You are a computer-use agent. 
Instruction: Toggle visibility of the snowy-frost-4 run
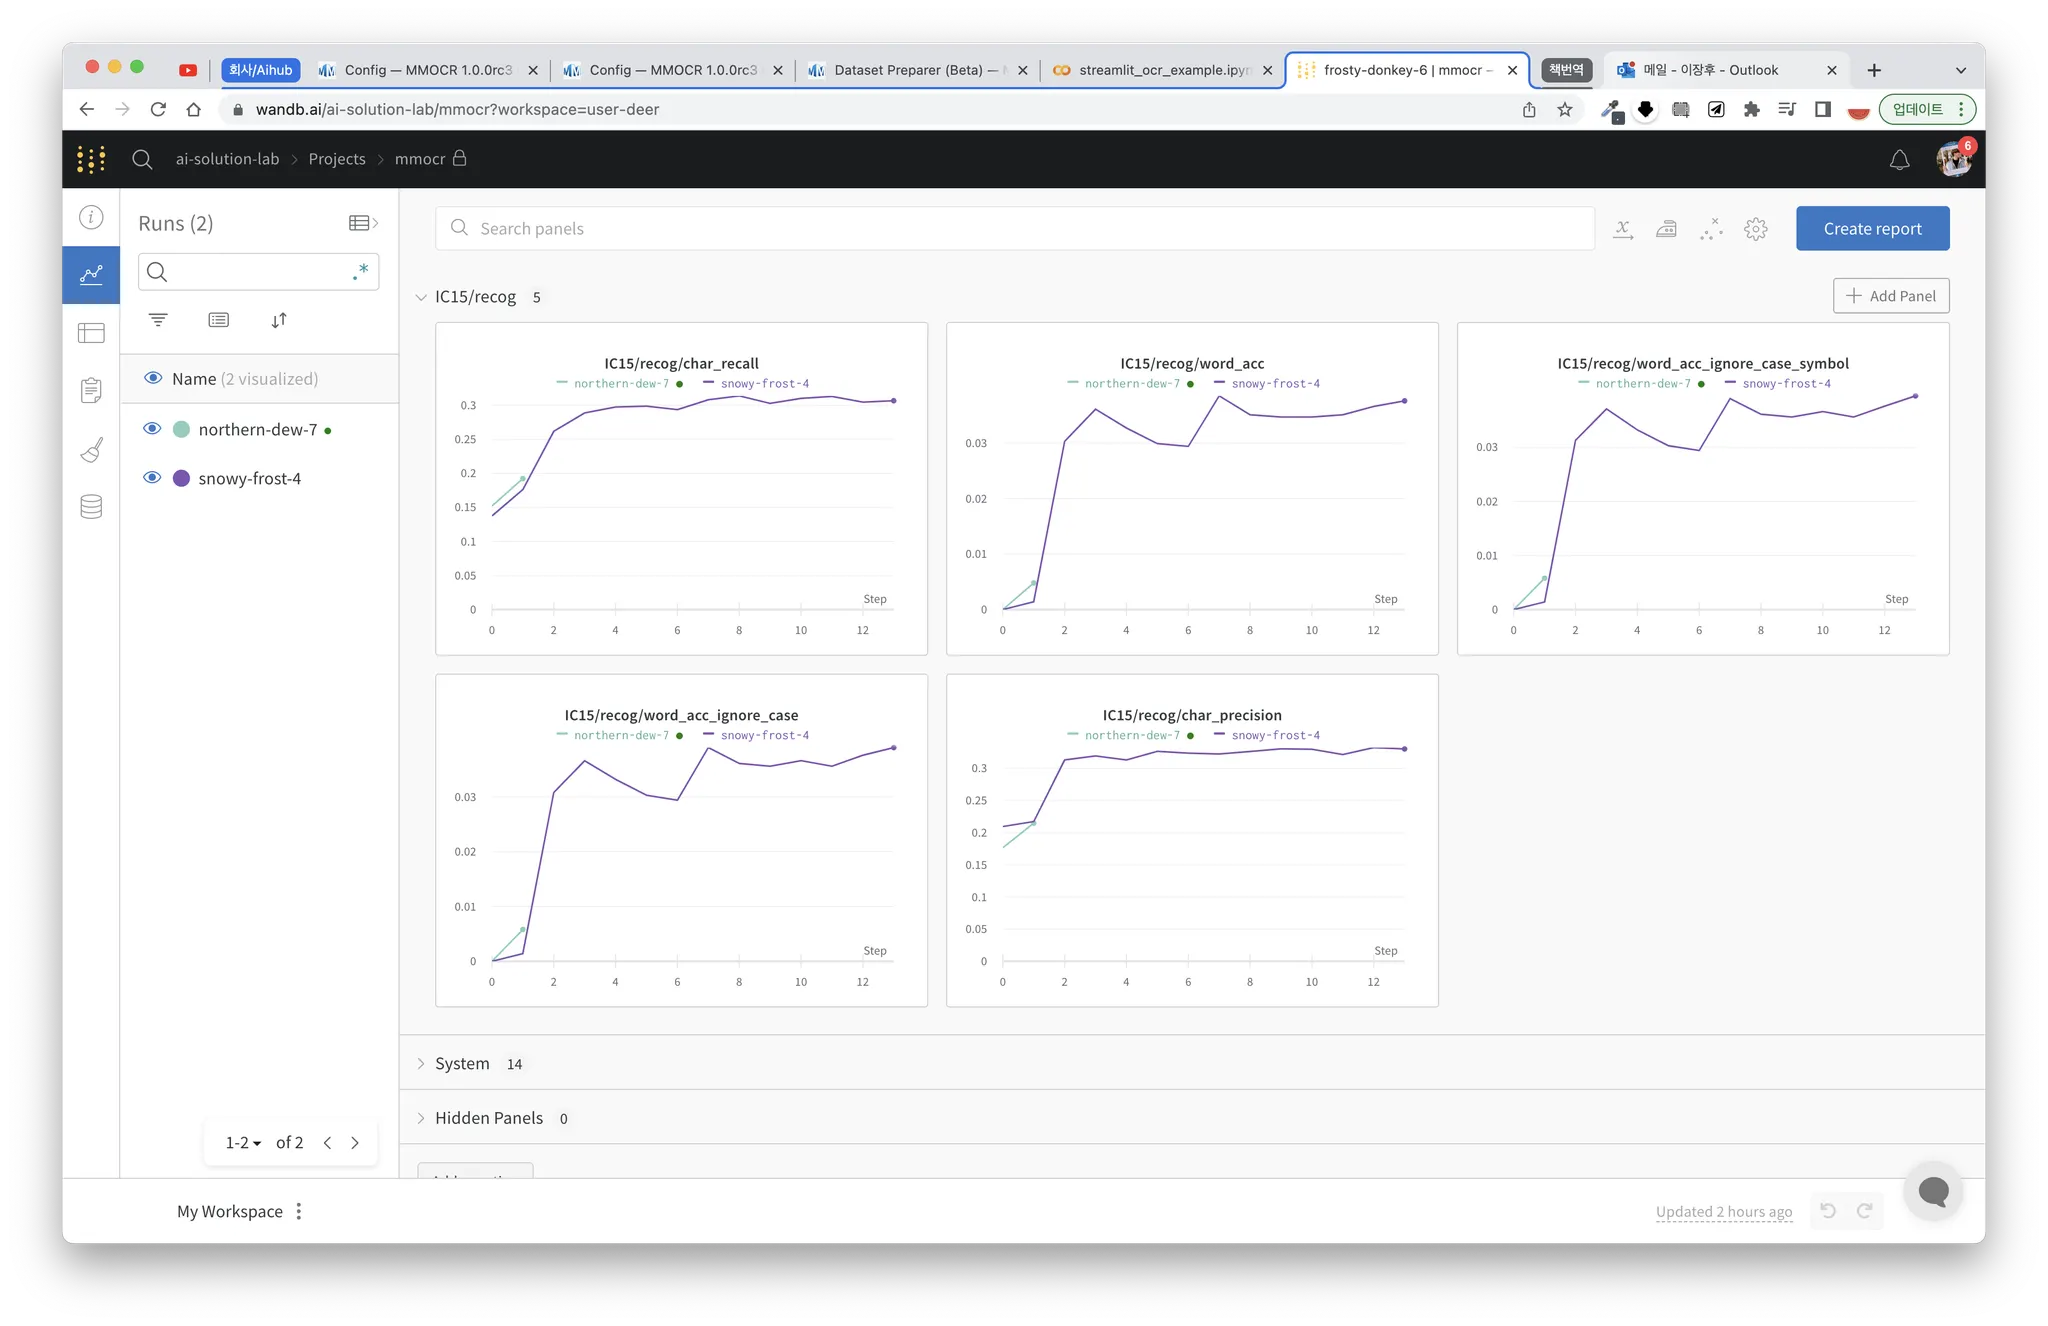pyautogui.click(x=152, y=478)
